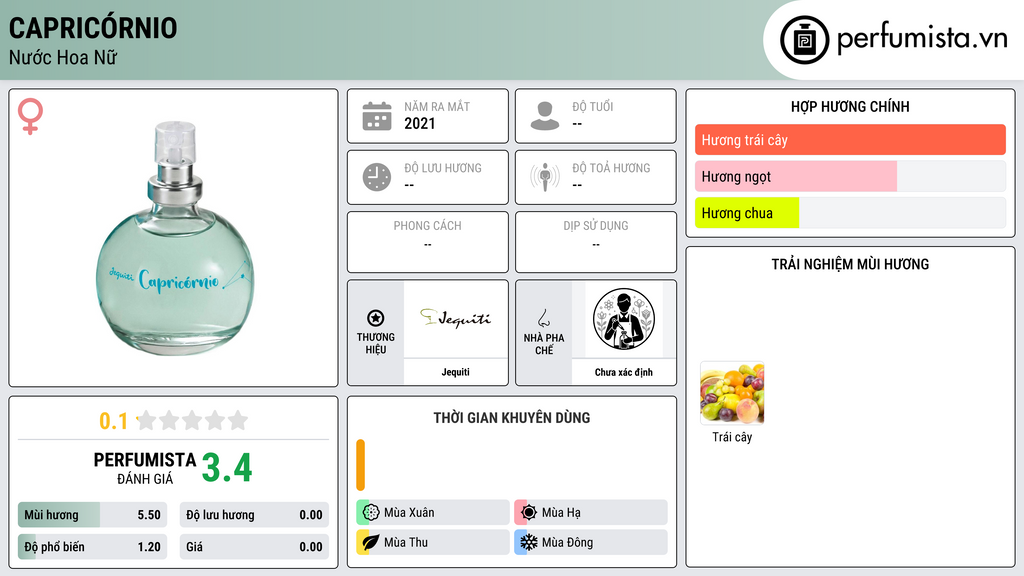Image resolution: width=1024 pixels, height=576 pixels.
Task: Click the launch year 2021 value
Action: pyautogui.click(x=419, y=123)
